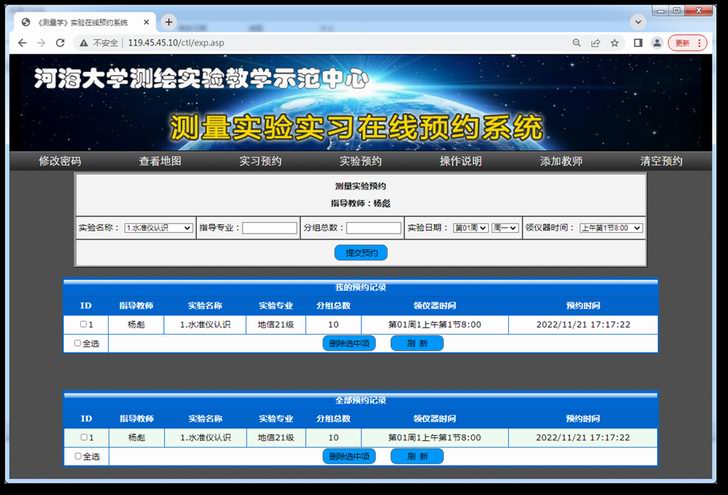The width and height of the screenshot is (728, 495).
Task: Open 清空预约 menu item
Action: (662, 161)
